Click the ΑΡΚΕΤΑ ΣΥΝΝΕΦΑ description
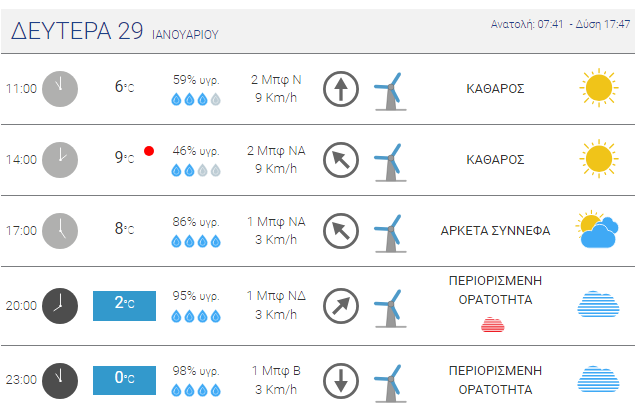This screenshot has height=415, width=641. 495,231
